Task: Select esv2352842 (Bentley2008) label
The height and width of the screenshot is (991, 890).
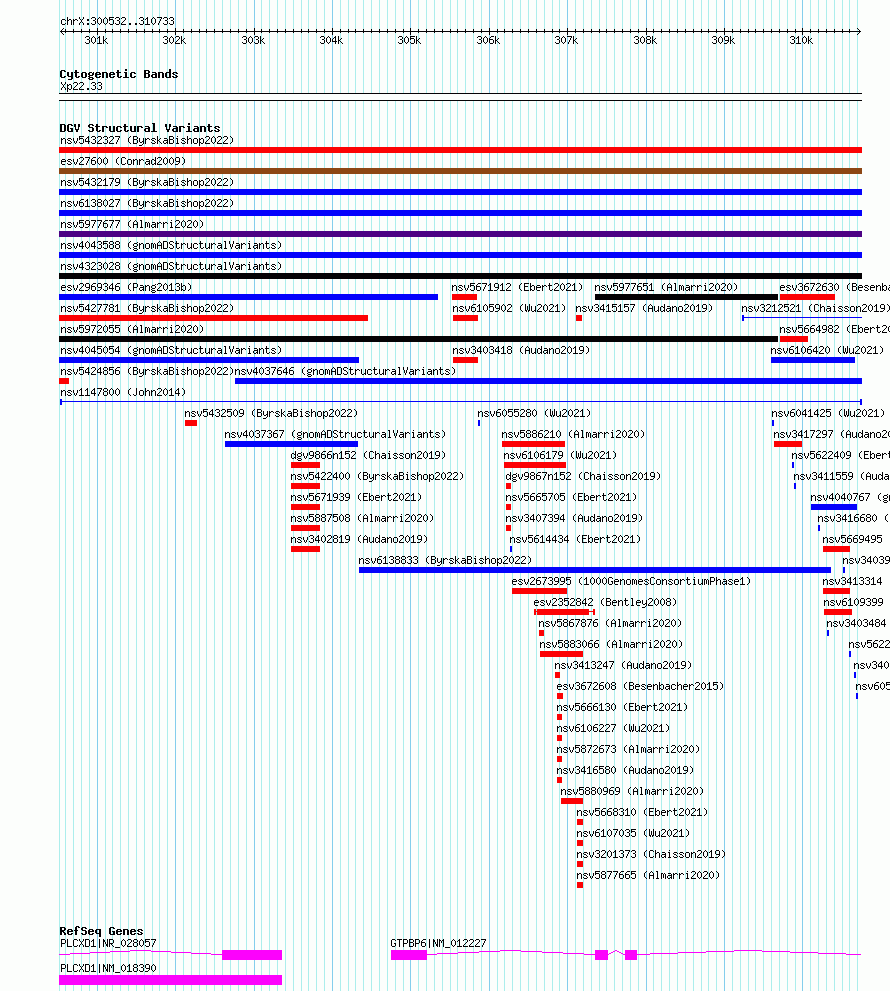Action: (605, 602)
